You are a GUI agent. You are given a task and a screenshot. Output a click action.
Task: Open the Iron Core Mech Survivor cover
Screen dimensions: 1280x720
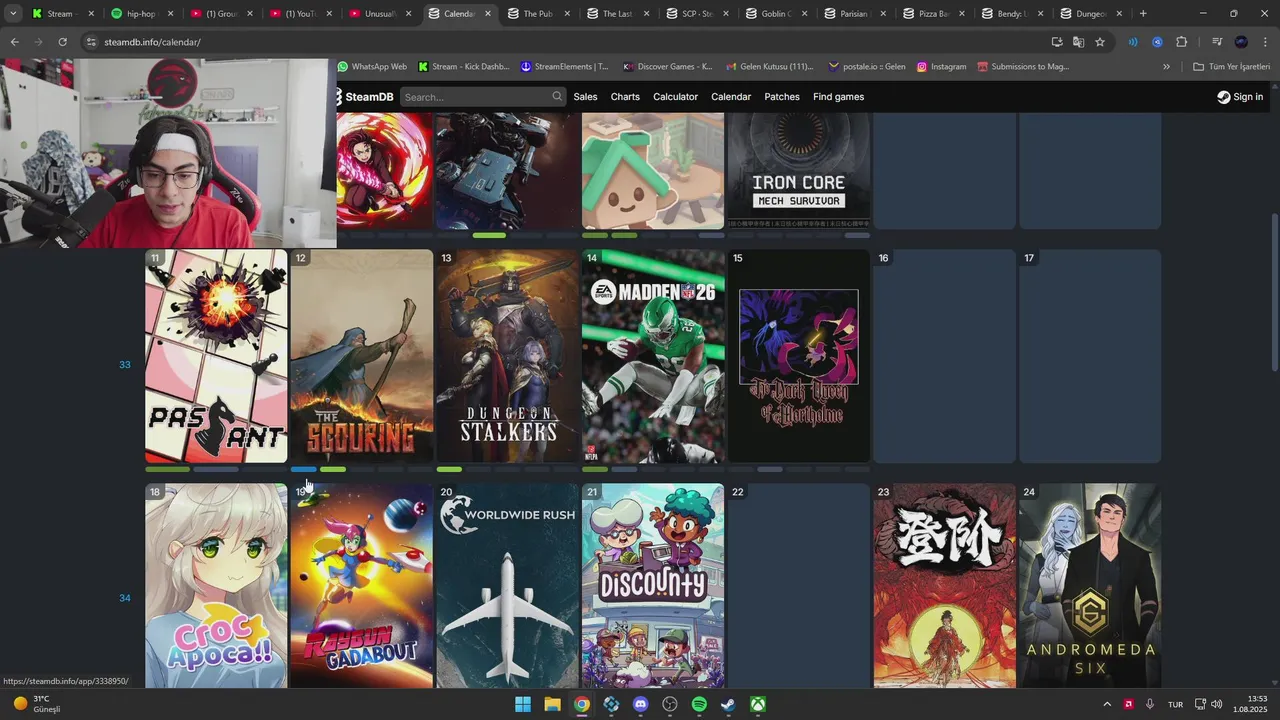[799, 171]
